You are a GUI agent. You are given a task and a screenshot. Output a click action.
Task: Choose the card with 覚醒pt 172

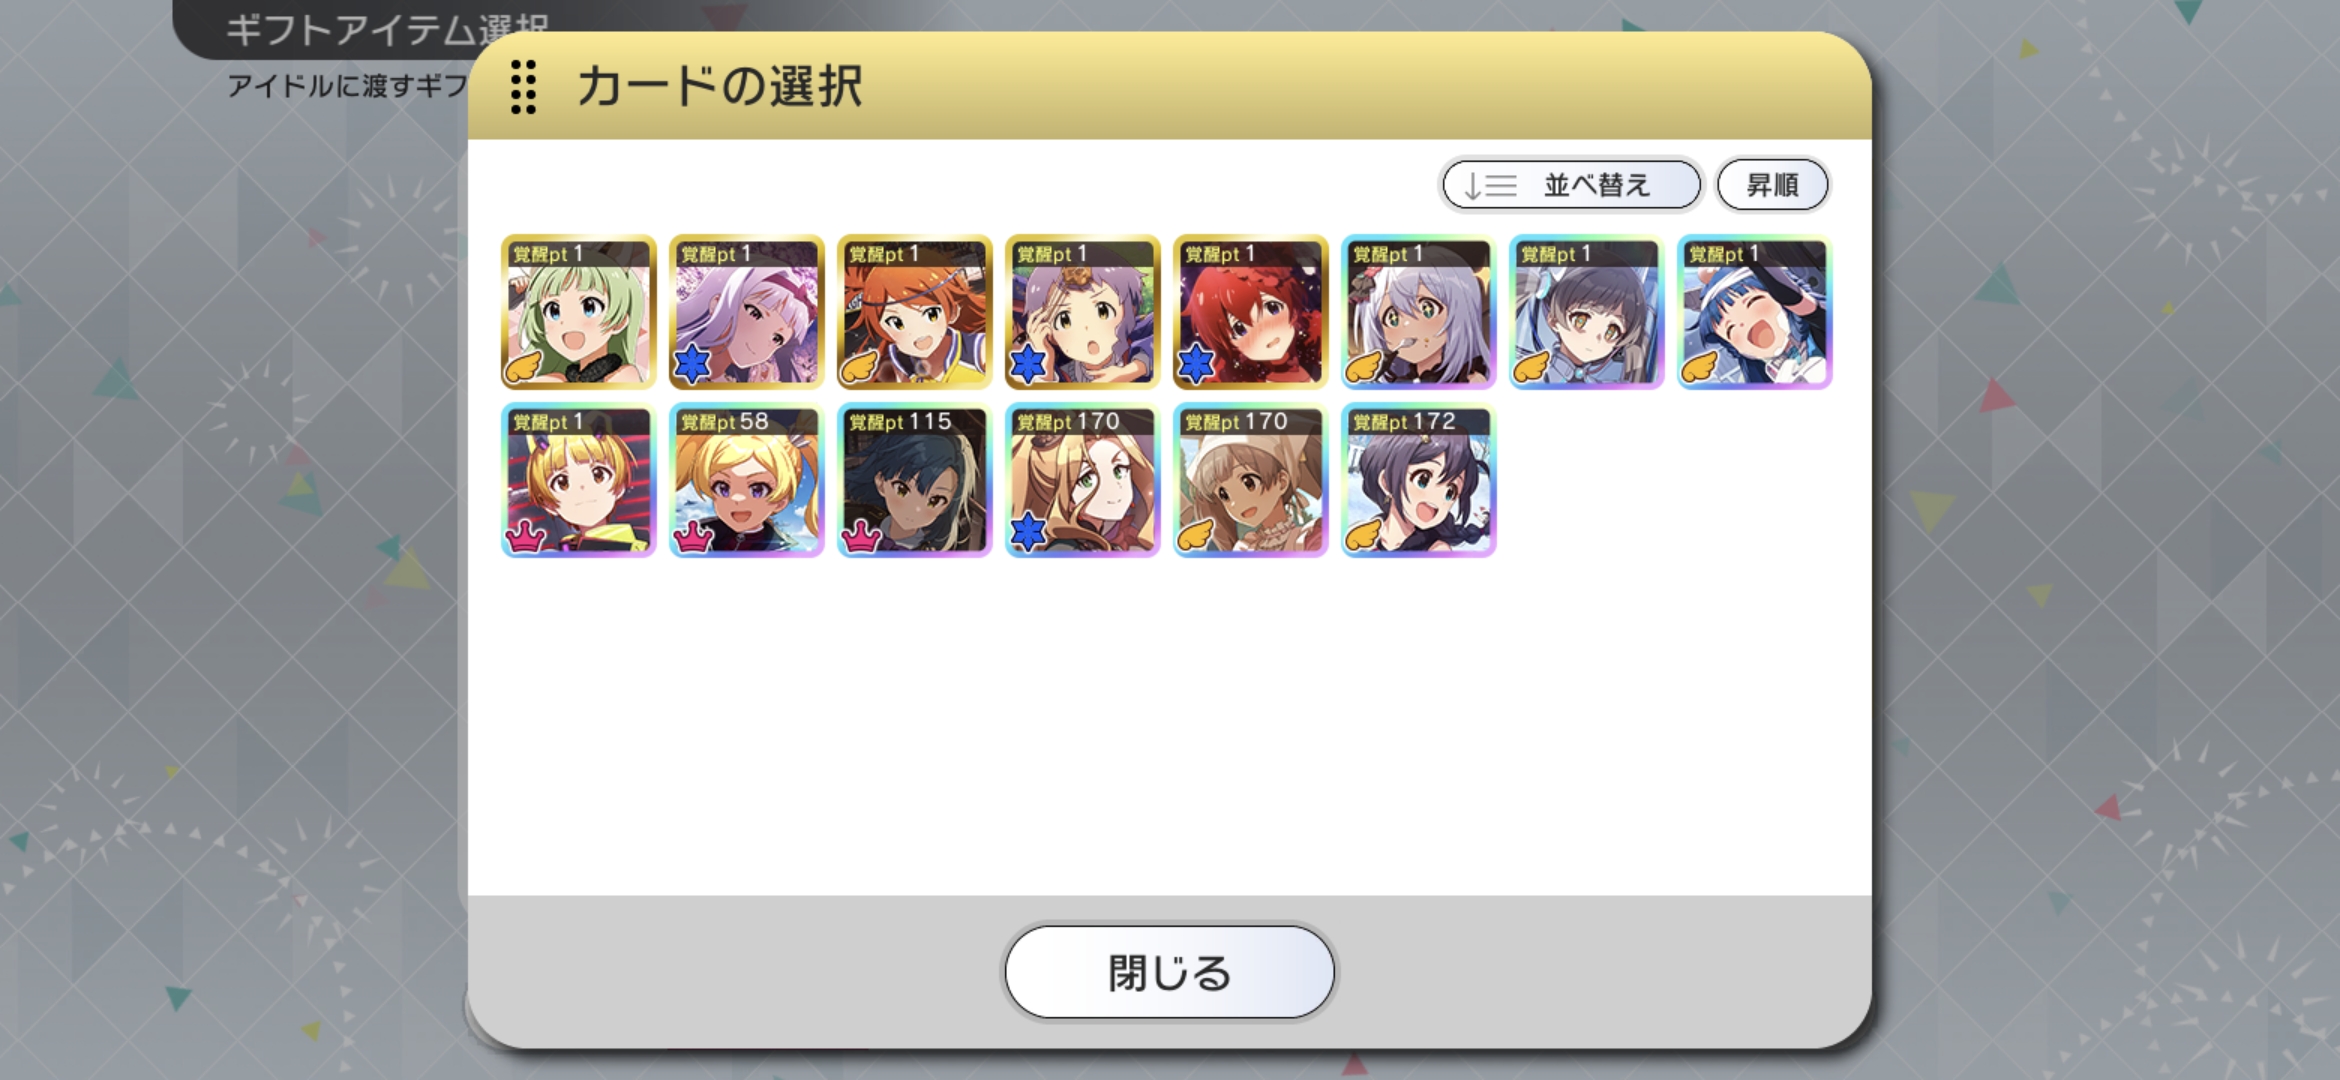1418,479
